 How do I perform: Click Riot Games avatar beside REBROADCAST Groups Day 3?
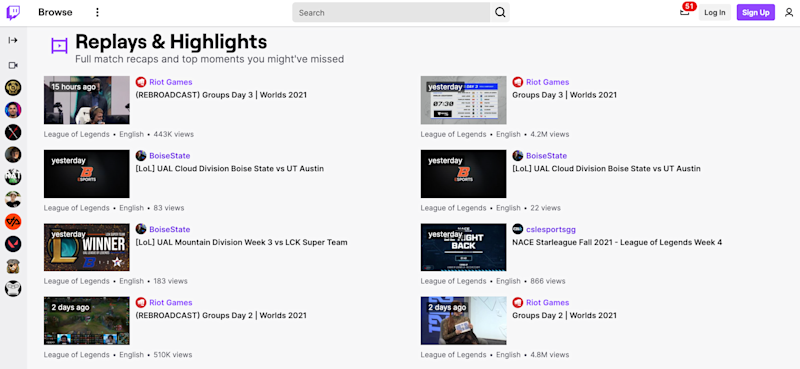[141, 82]
